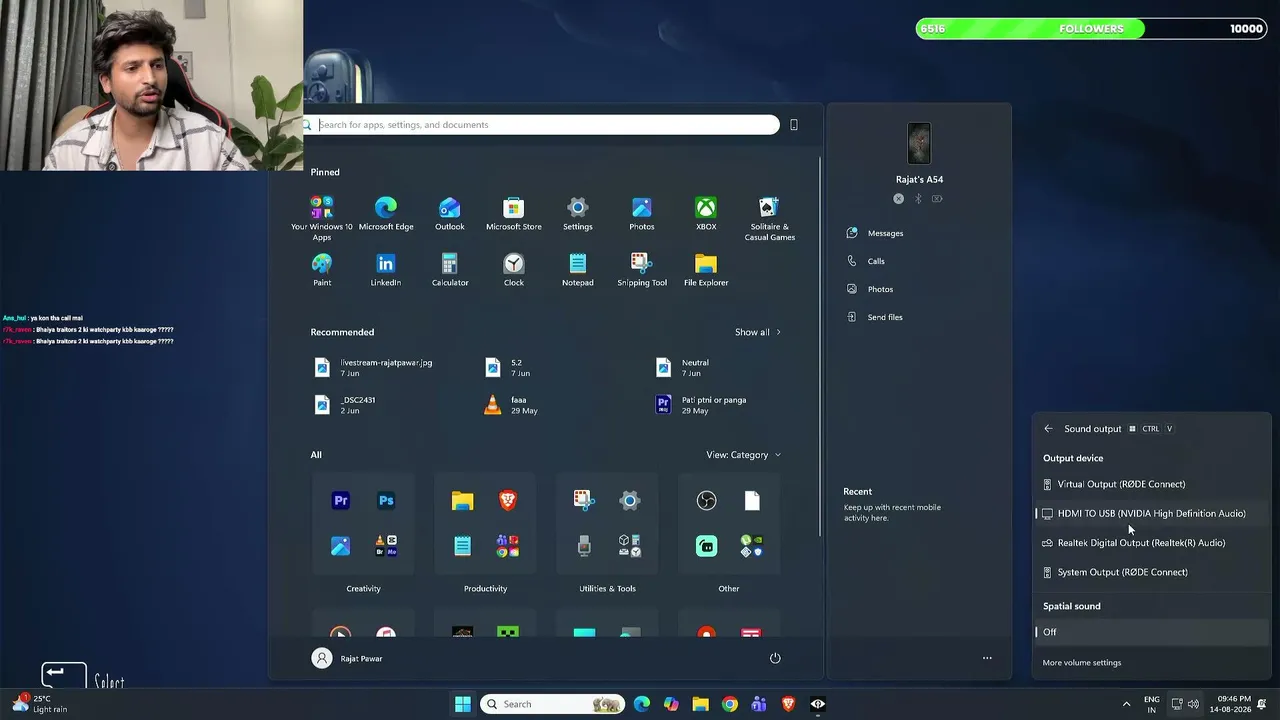Open Microsoft Store pinned app
Image resolution: width=1280 pixels, height=720 pixels.
coord(514,215)
